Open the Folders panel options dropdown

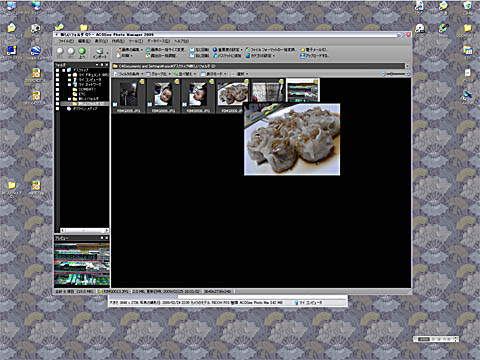[97, 65]
